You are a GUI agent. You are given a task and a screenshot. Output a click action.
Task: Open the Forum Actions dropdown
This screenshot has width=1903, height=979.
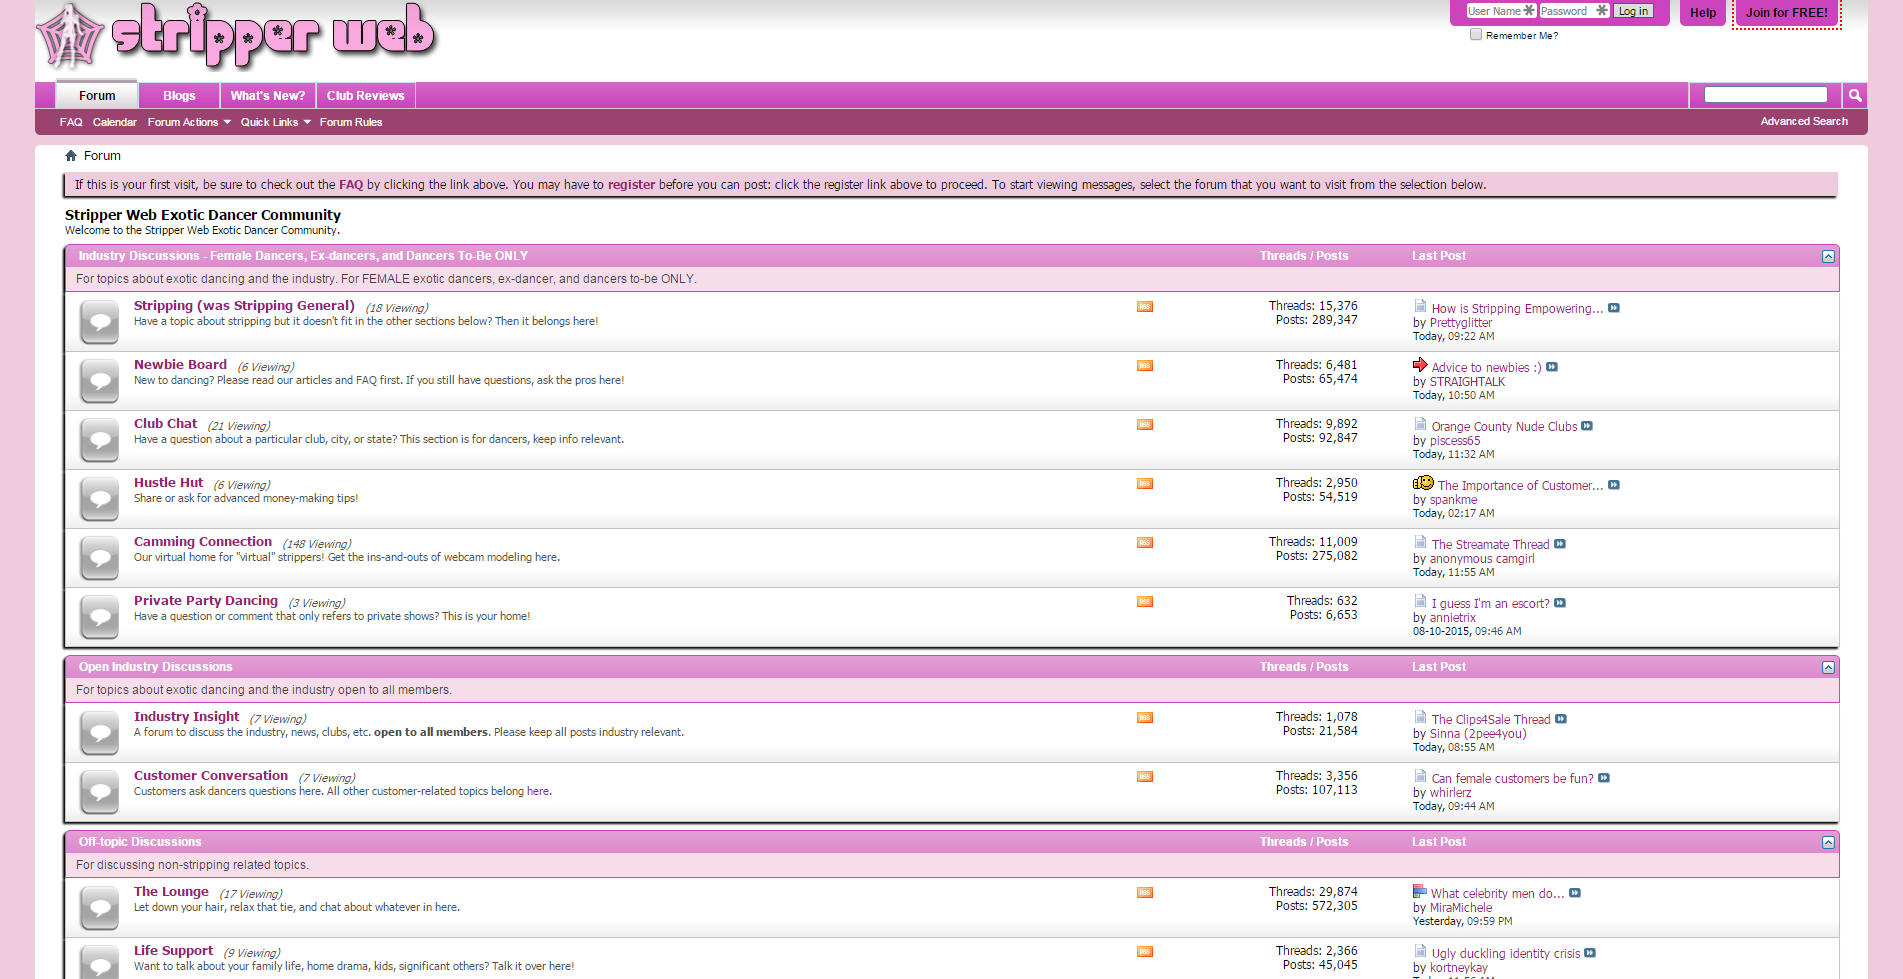(189, 122)
